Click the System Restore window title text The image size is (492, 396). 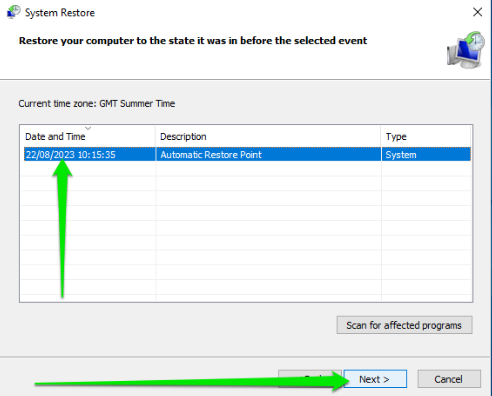(x=60, y=13)
